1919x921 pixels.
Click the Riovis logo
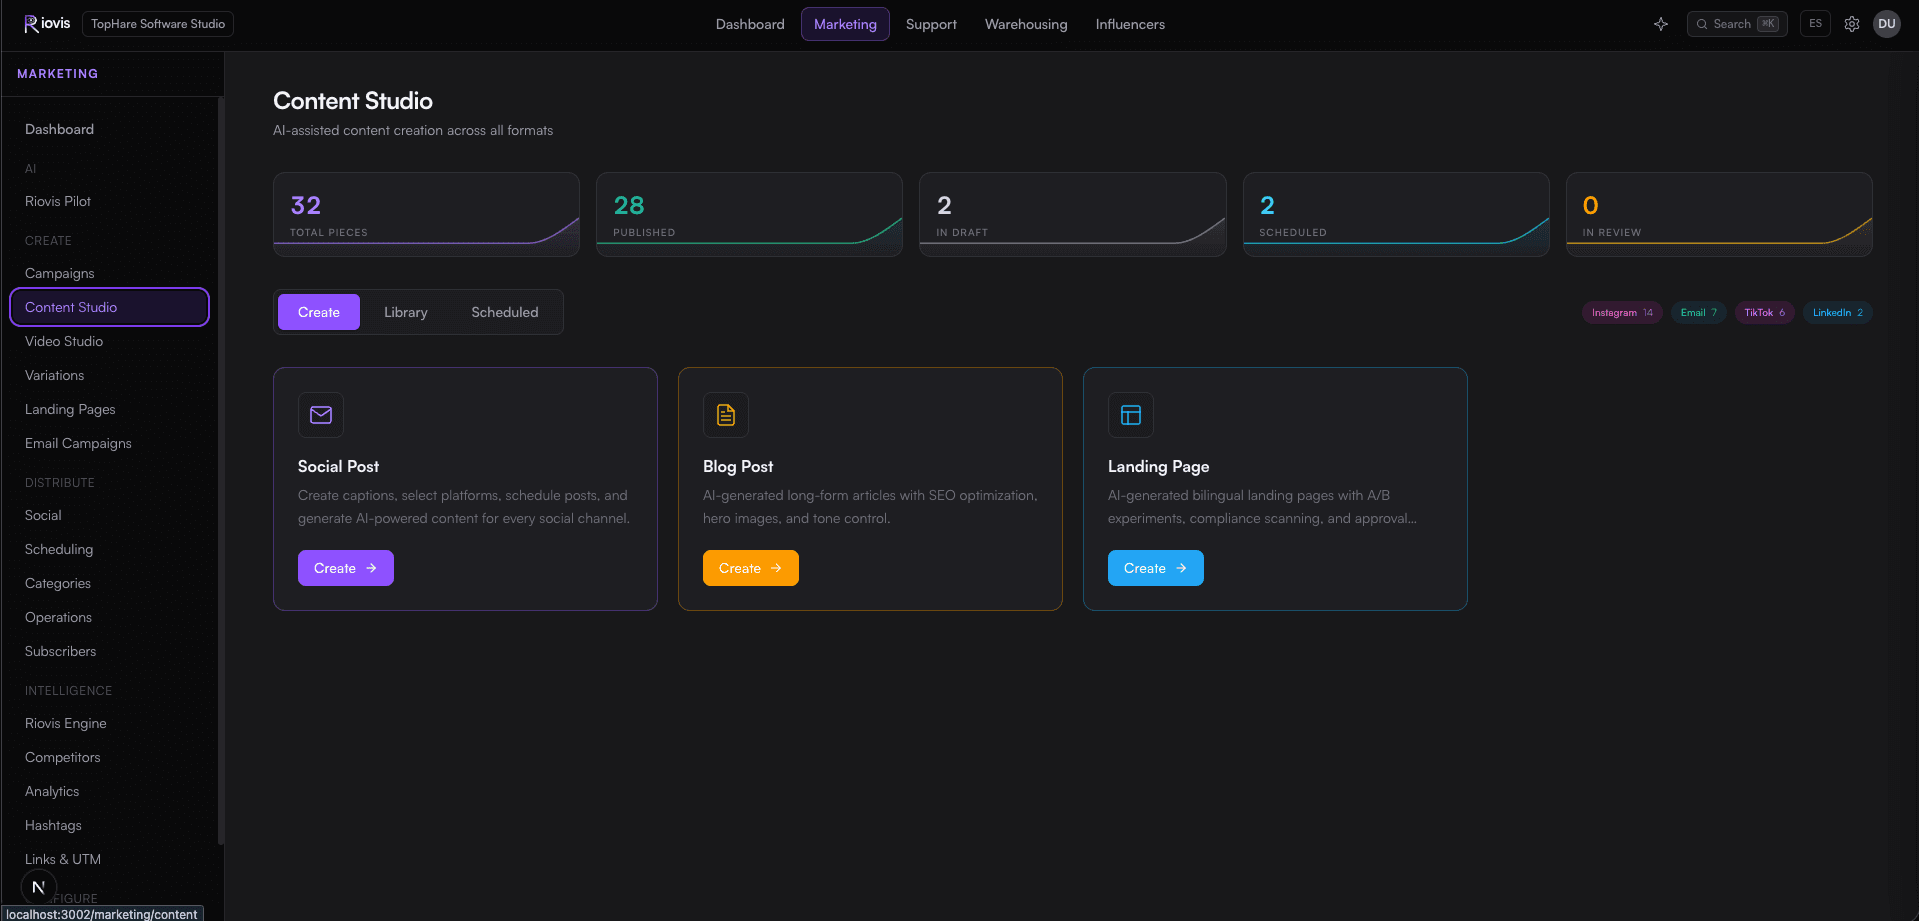pyautogui.click(x=47, y=24)
